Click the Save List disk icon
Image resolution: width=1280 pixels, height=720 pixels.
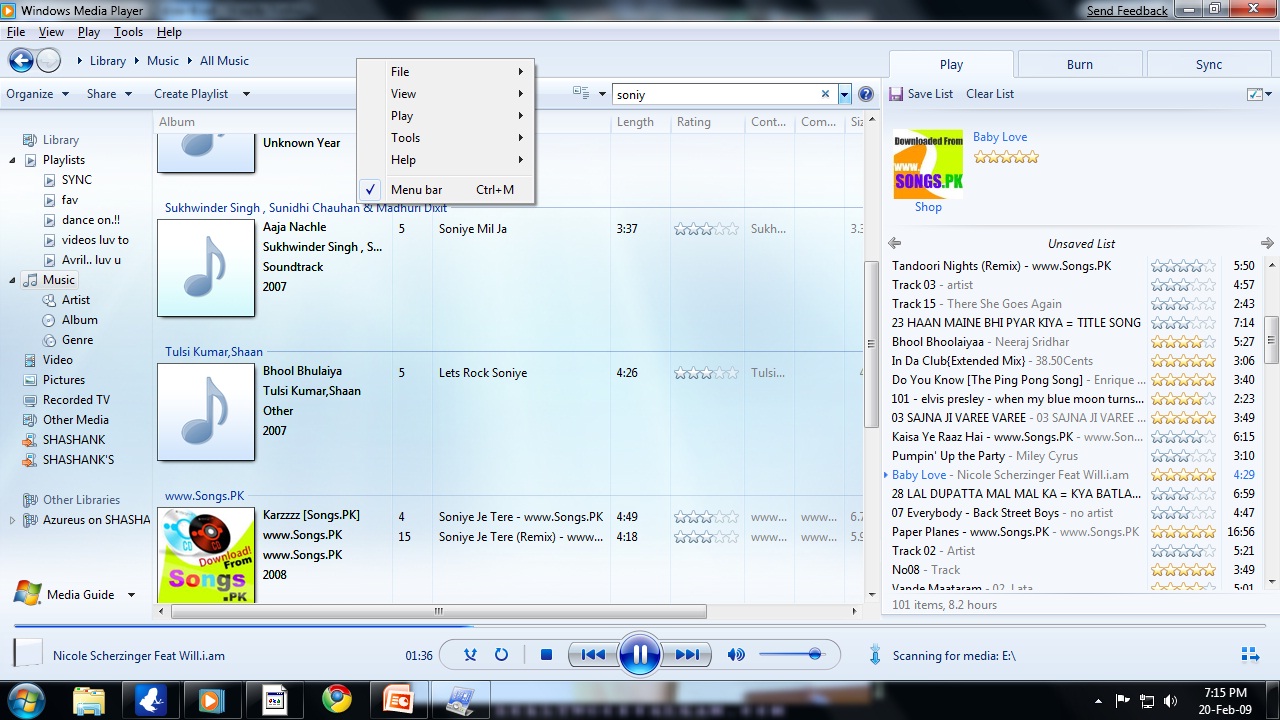(x=896, y=94)
